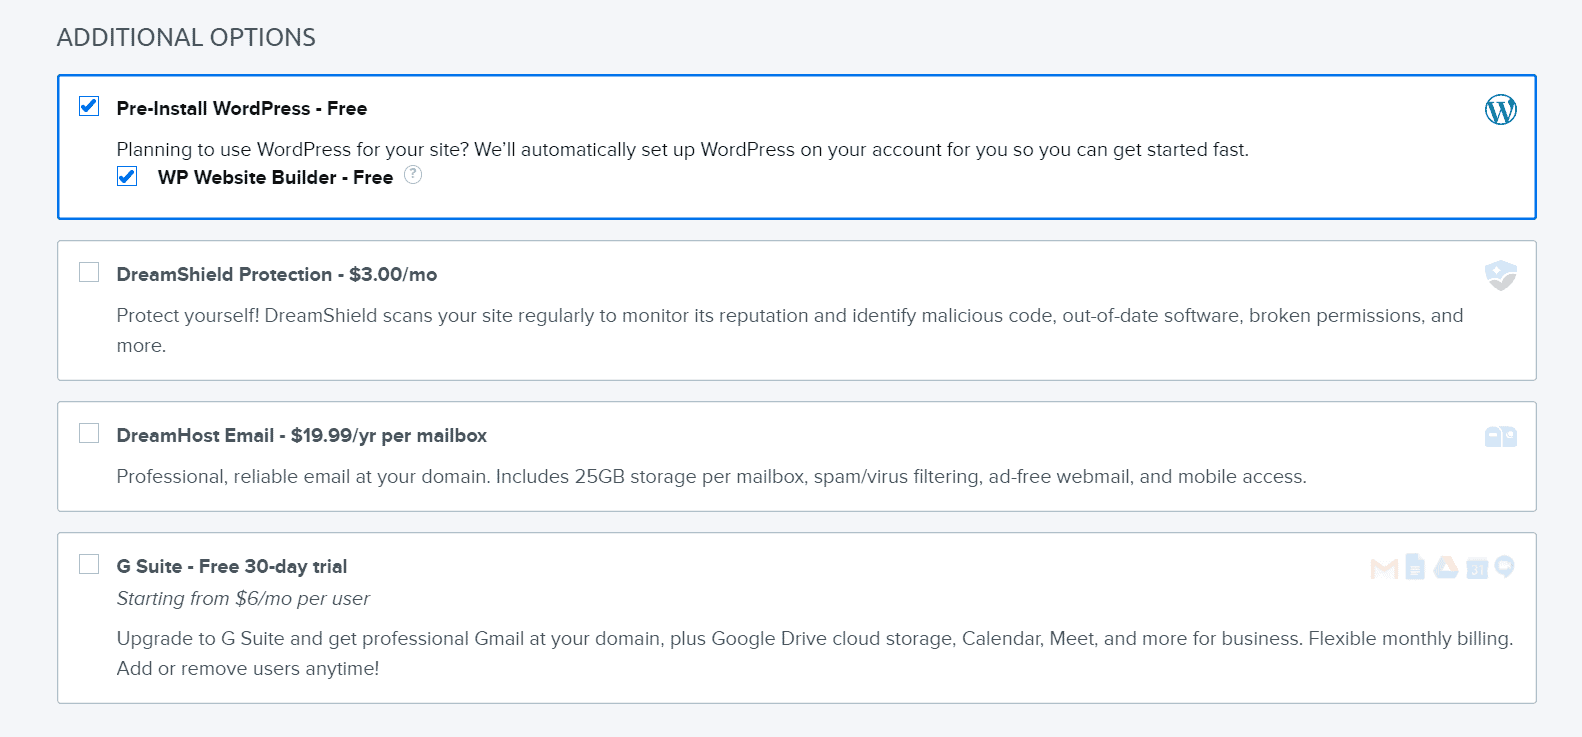Click 'DreamHost Email - $19.99/yr per mailbox' title
Image resolution: width=1582 pixels, height=737 pixels.
[302, 435]
